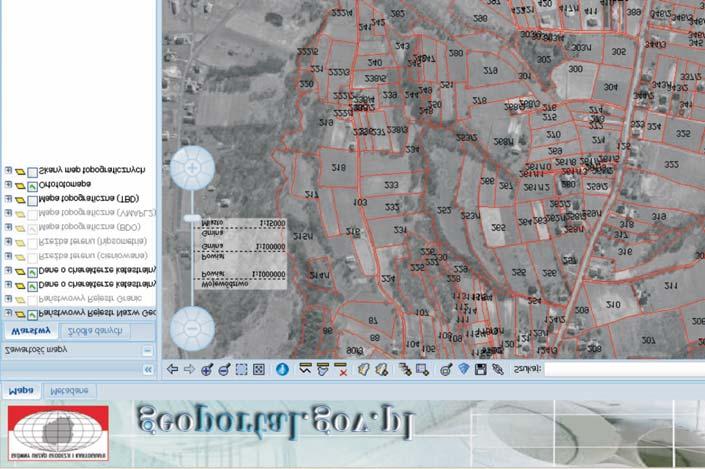Image resolution: width=705 pixels, height=469 pixels.
Task: Select the Miasto 1:15000 scale level
Action: 243,223
